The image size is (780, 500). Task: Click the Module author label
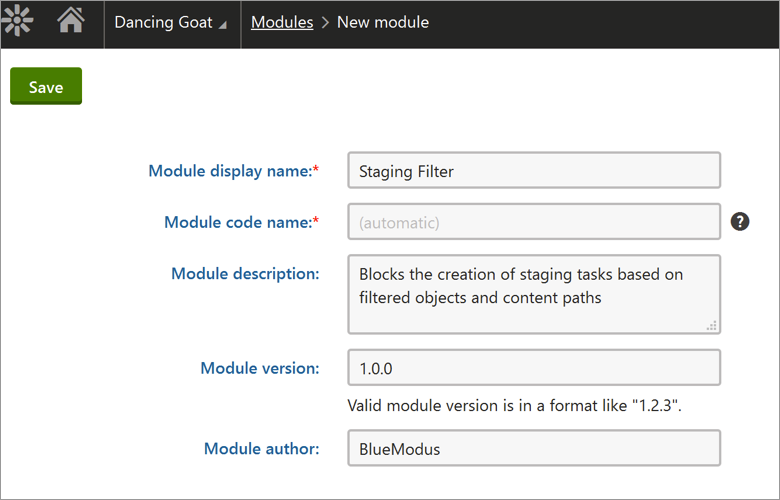[x=262, y=449]
